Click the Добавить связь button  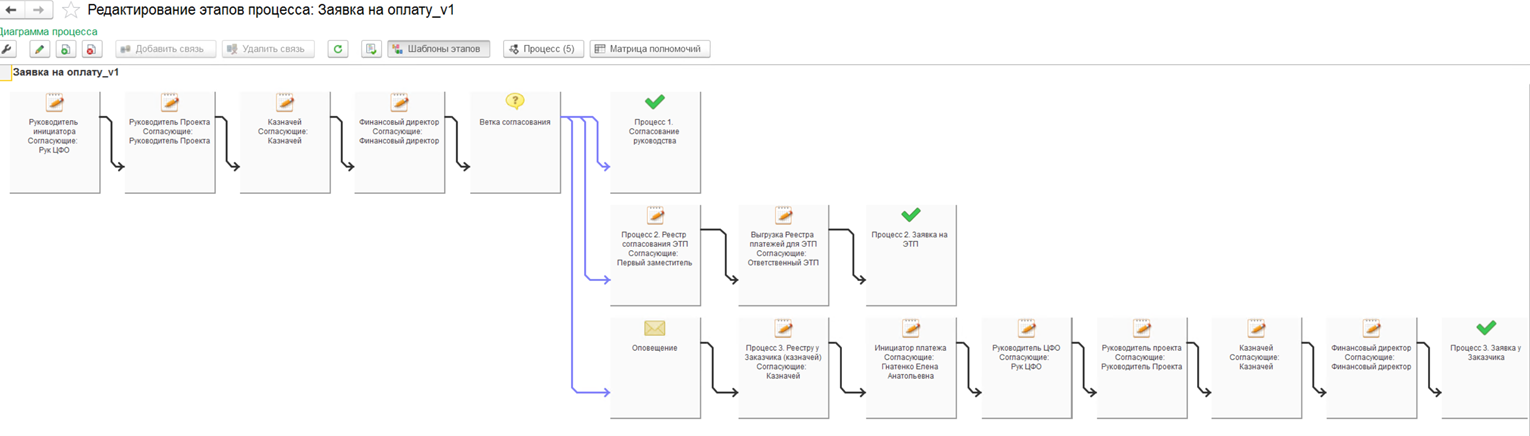166,49
